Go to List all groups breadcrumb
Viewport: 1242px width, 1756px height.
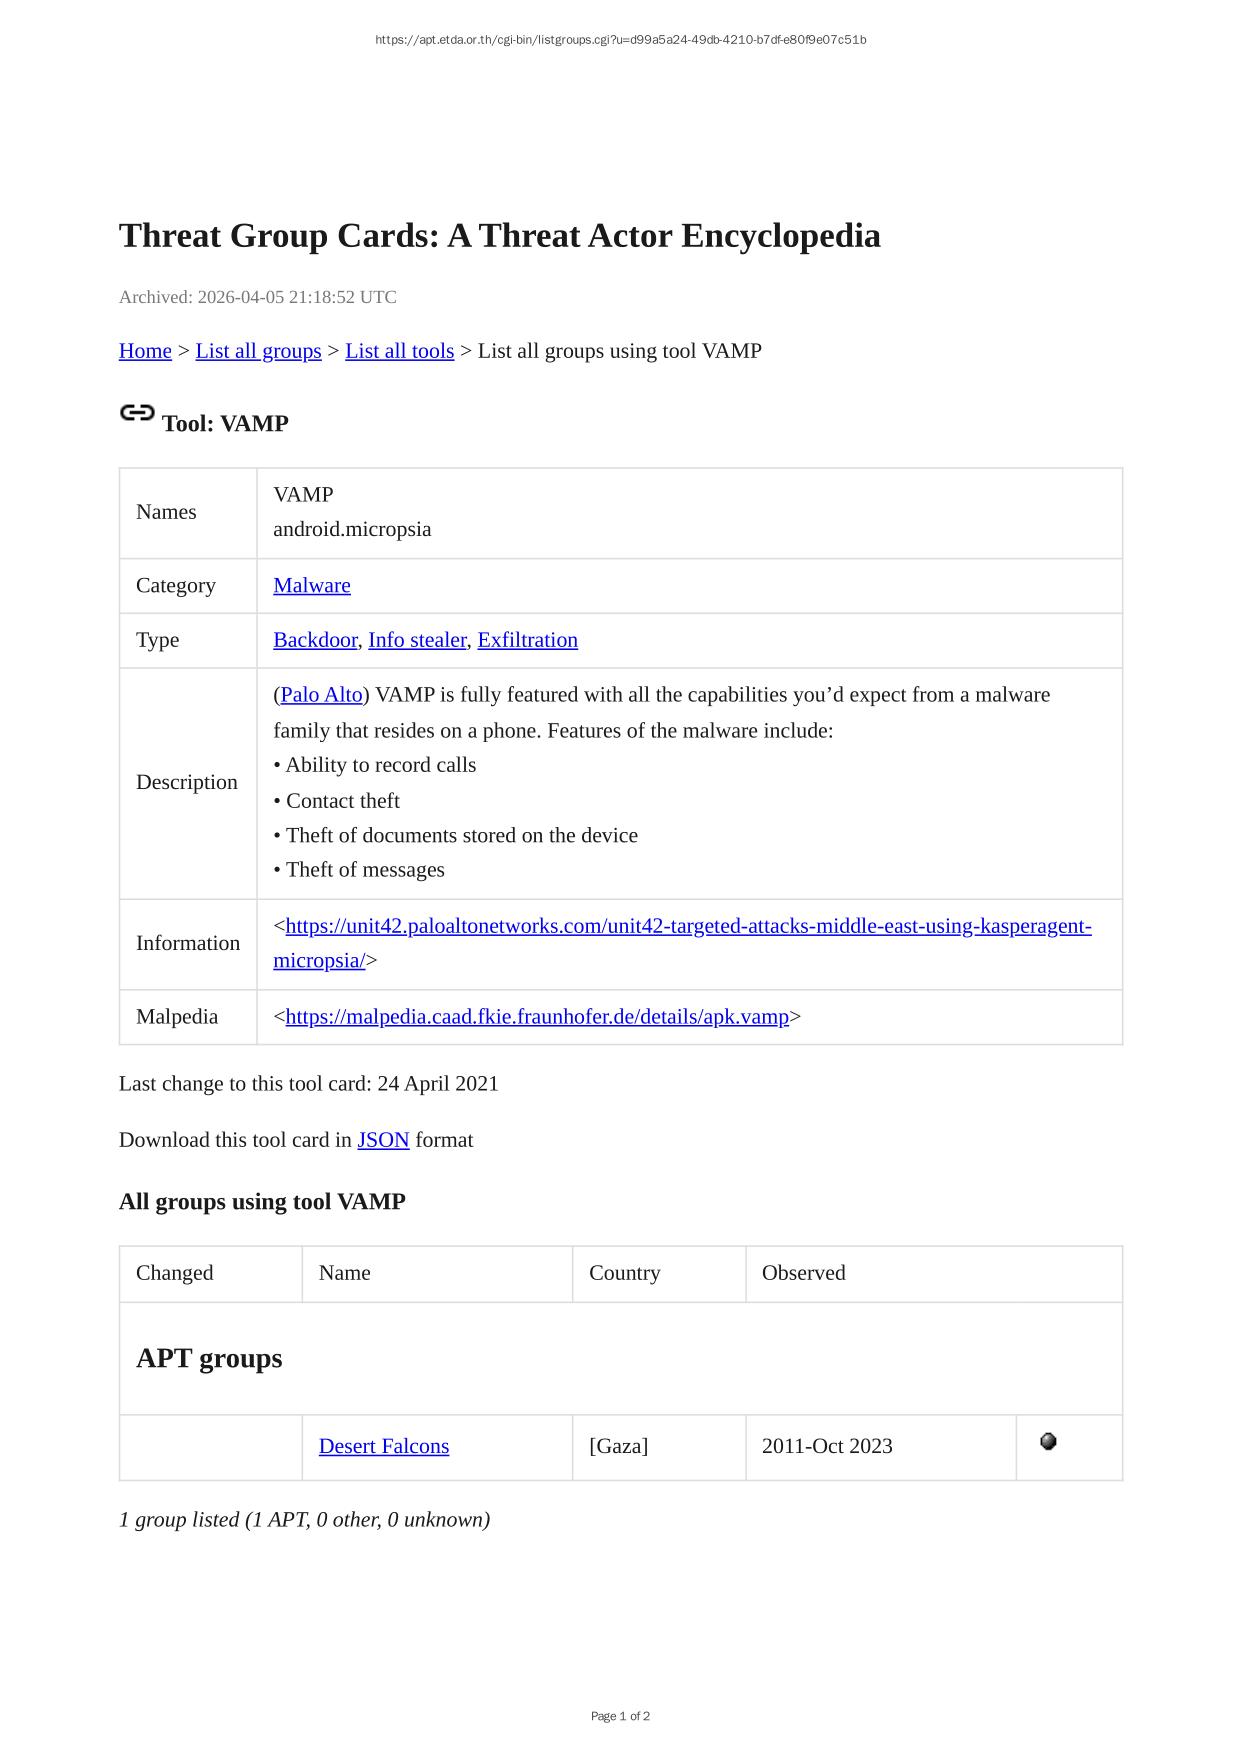point(258,351)
